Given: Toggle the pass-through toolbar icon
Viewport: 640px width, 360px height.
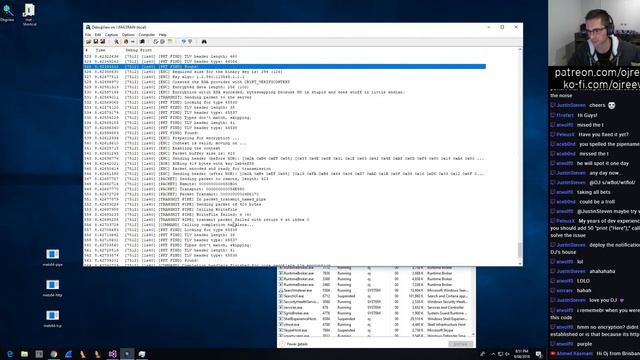Looking at the screenshot, I should 133,42.
